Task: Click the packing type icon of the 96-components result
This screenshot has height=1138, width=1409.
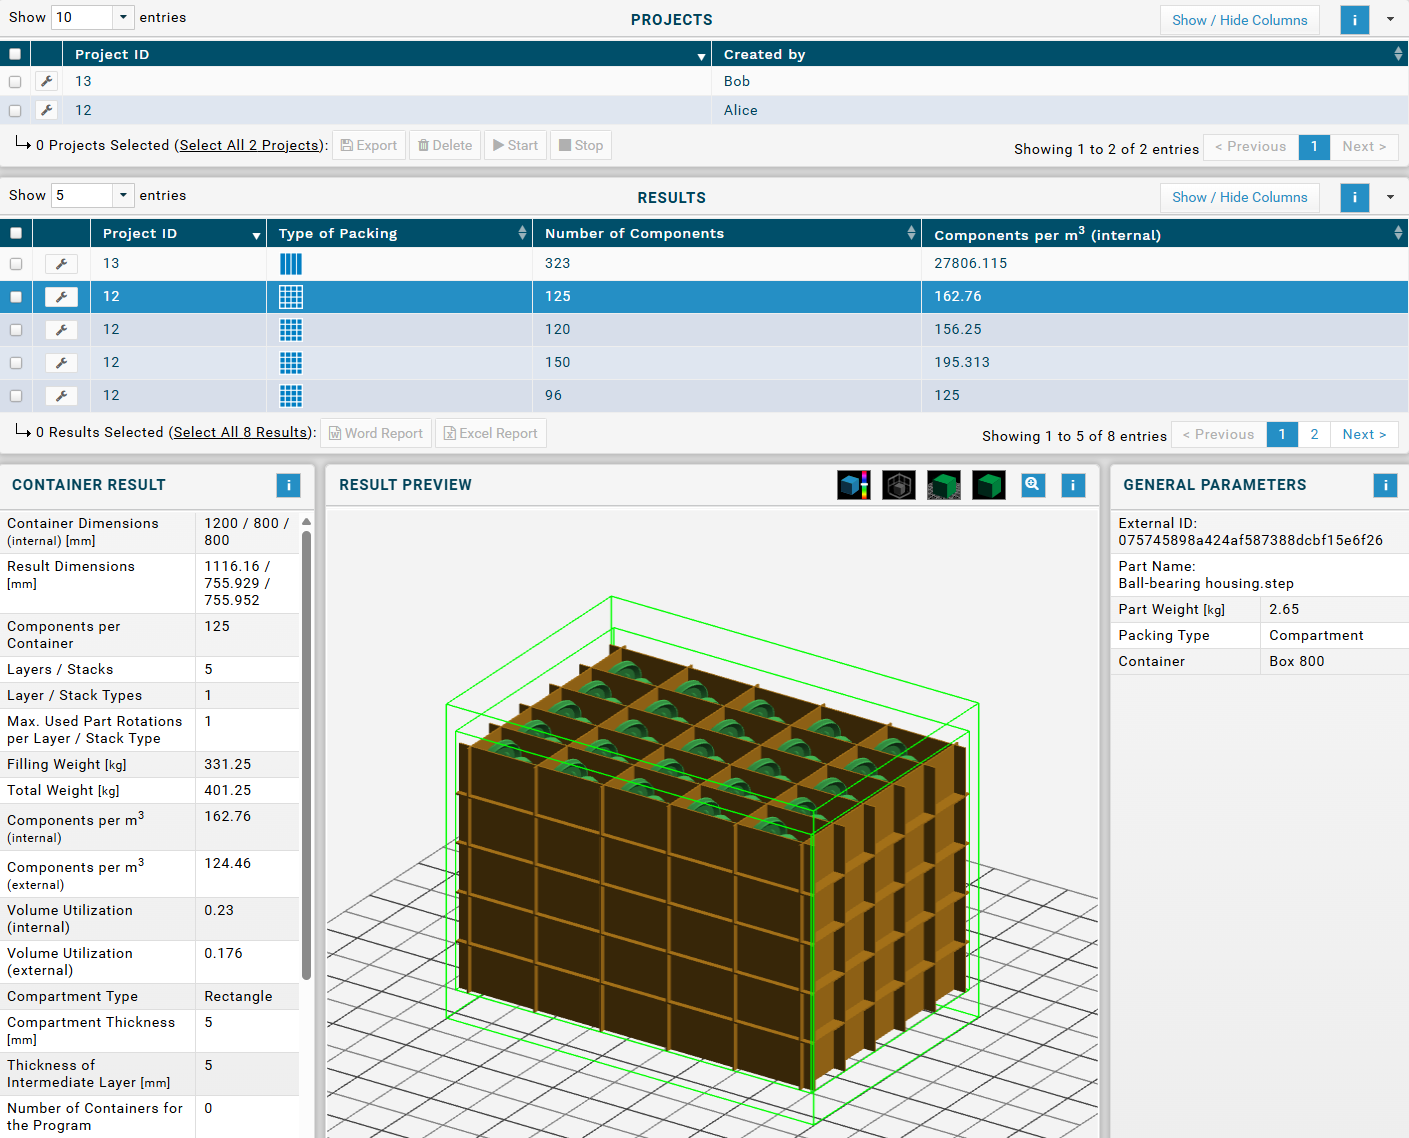Action: pyautogui.click(x=291, y=396)
